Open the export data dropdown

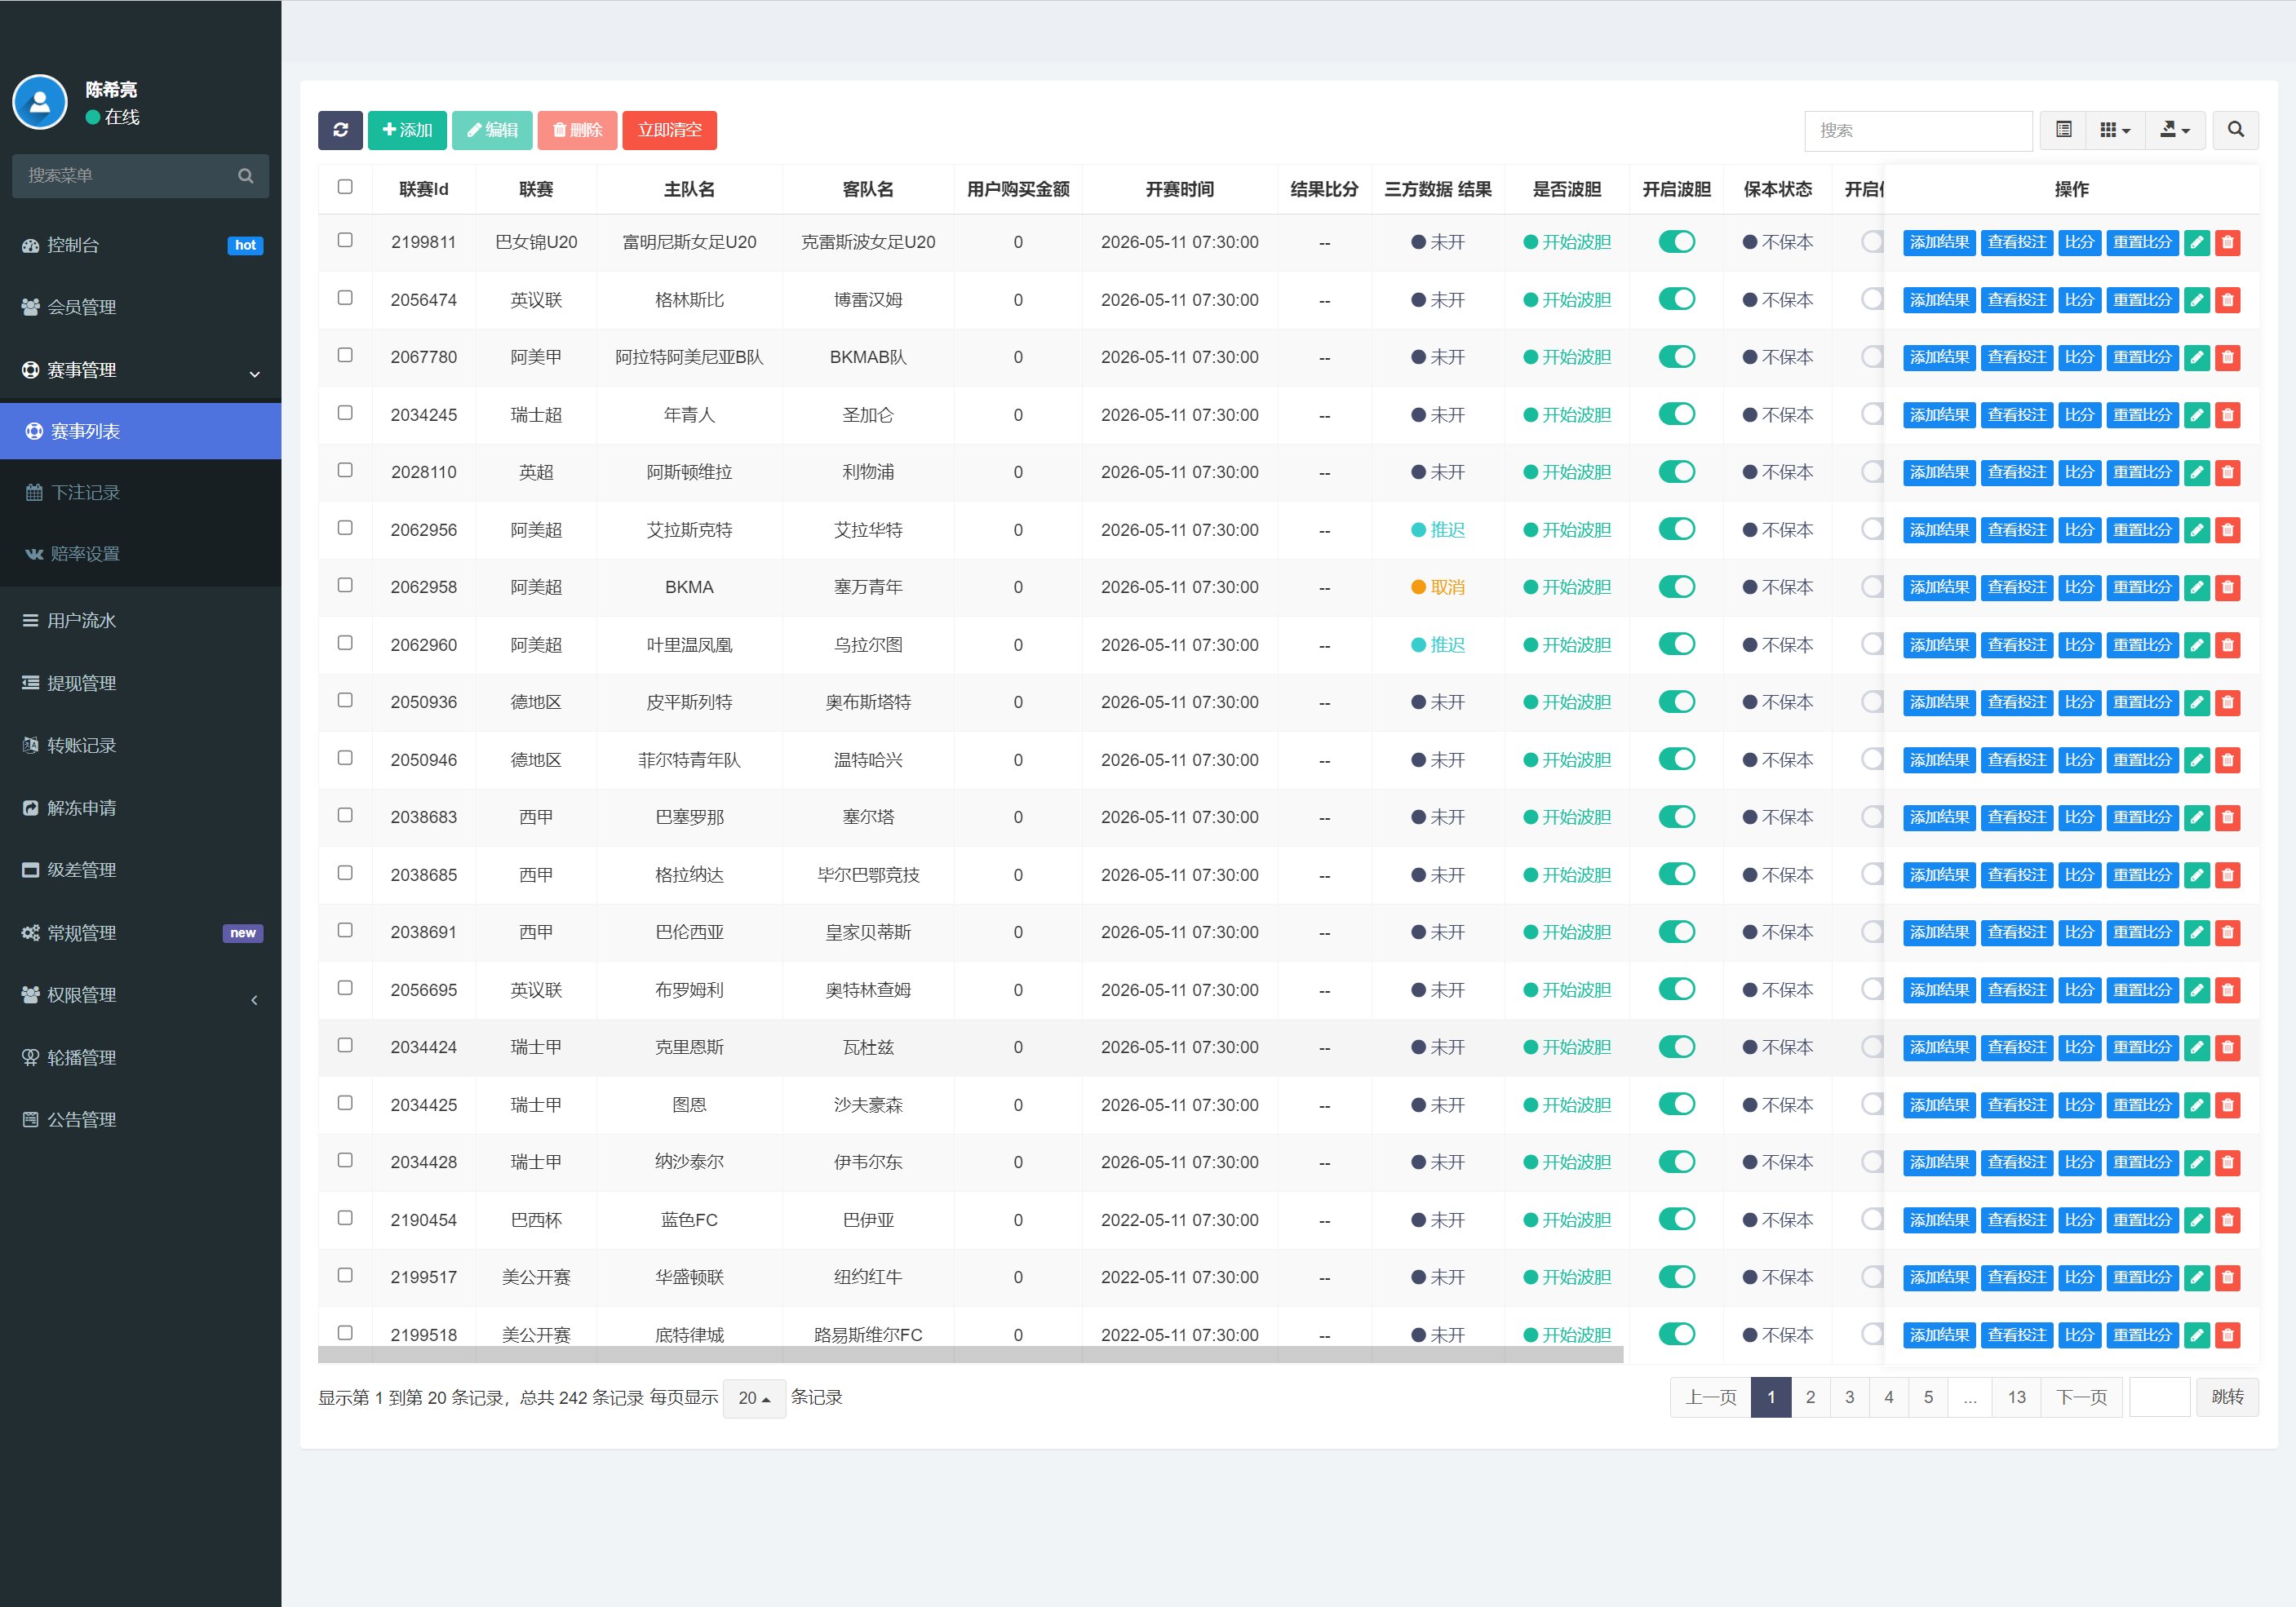tap(2175, 130)
